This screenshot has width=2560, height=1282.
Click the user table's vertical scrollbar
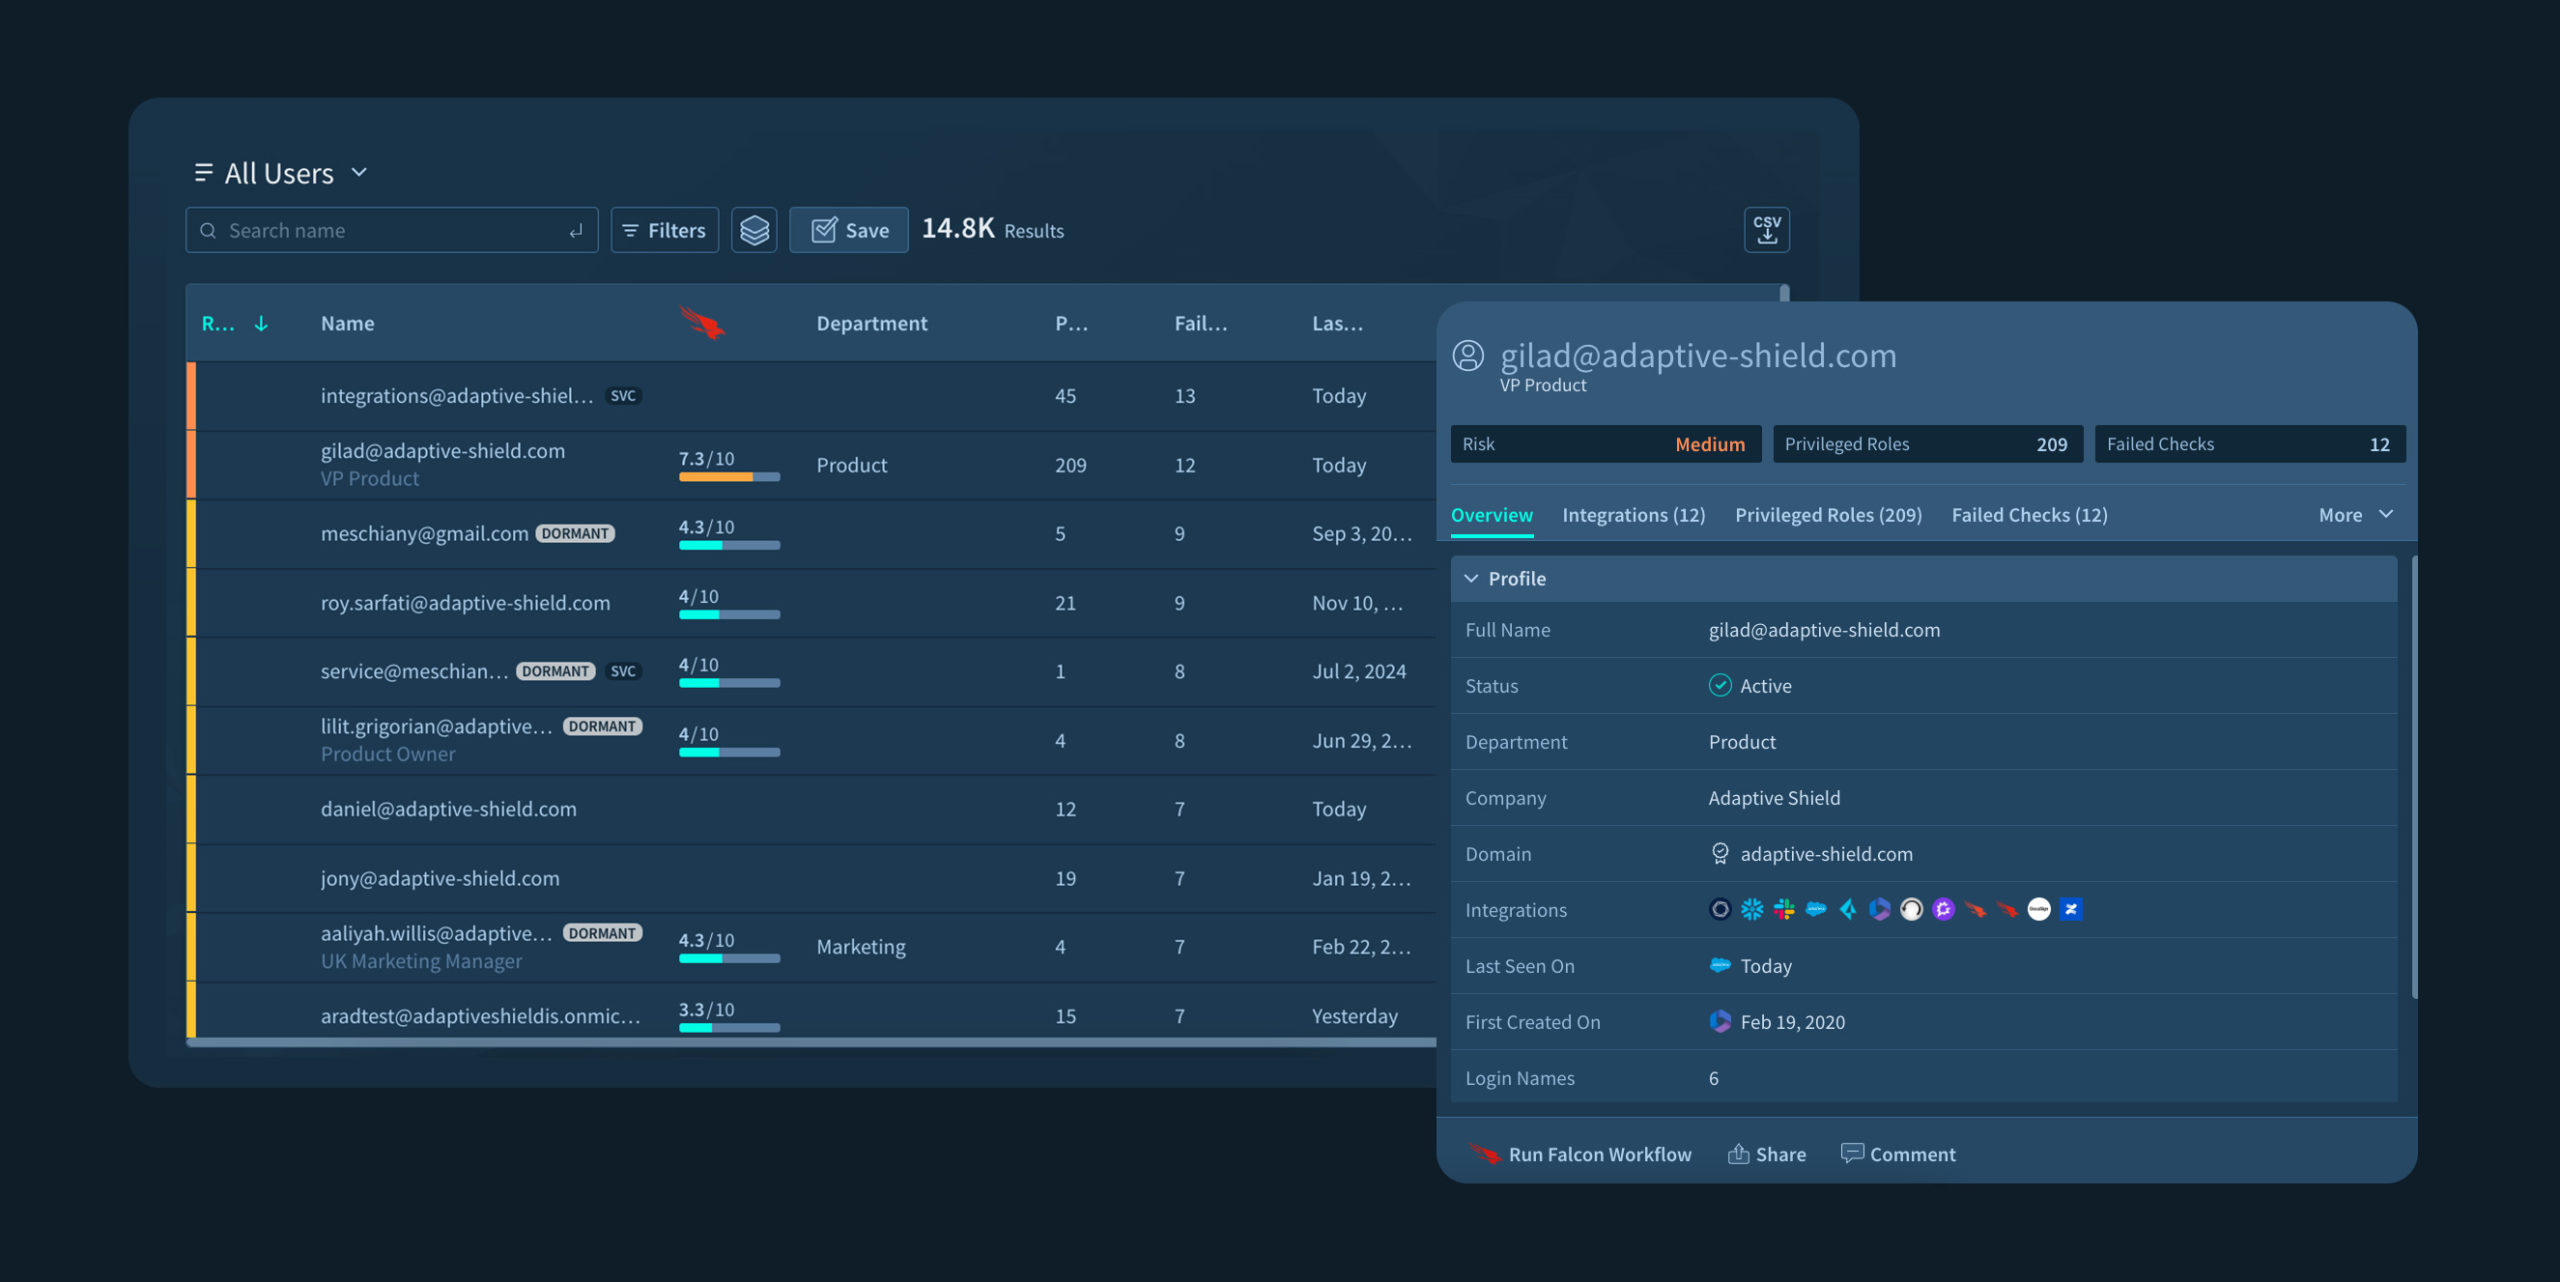(1784, 293)
